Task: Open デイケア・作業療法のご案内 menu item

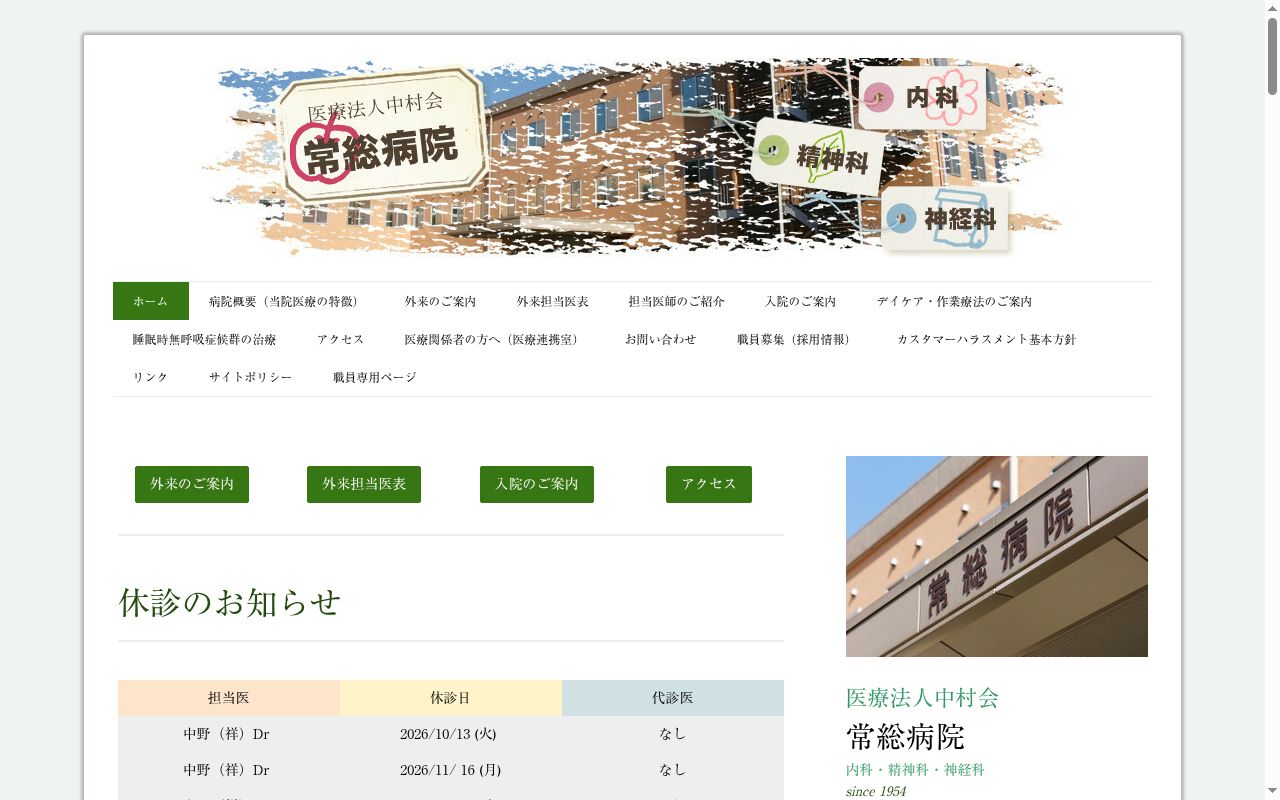Action: tap(955, 301)
